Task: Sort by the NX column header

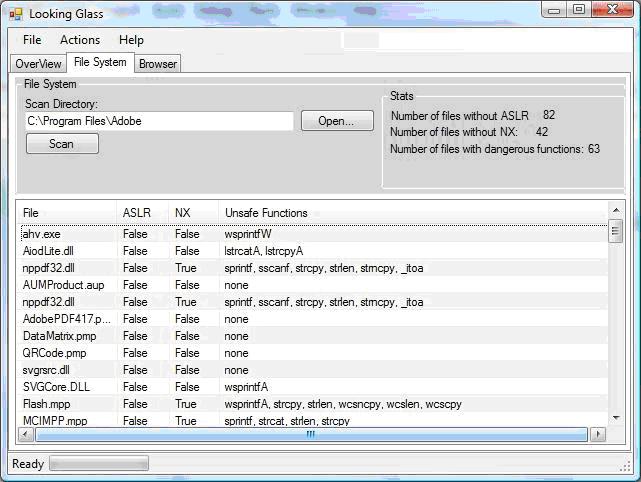Action: [194, 213]
